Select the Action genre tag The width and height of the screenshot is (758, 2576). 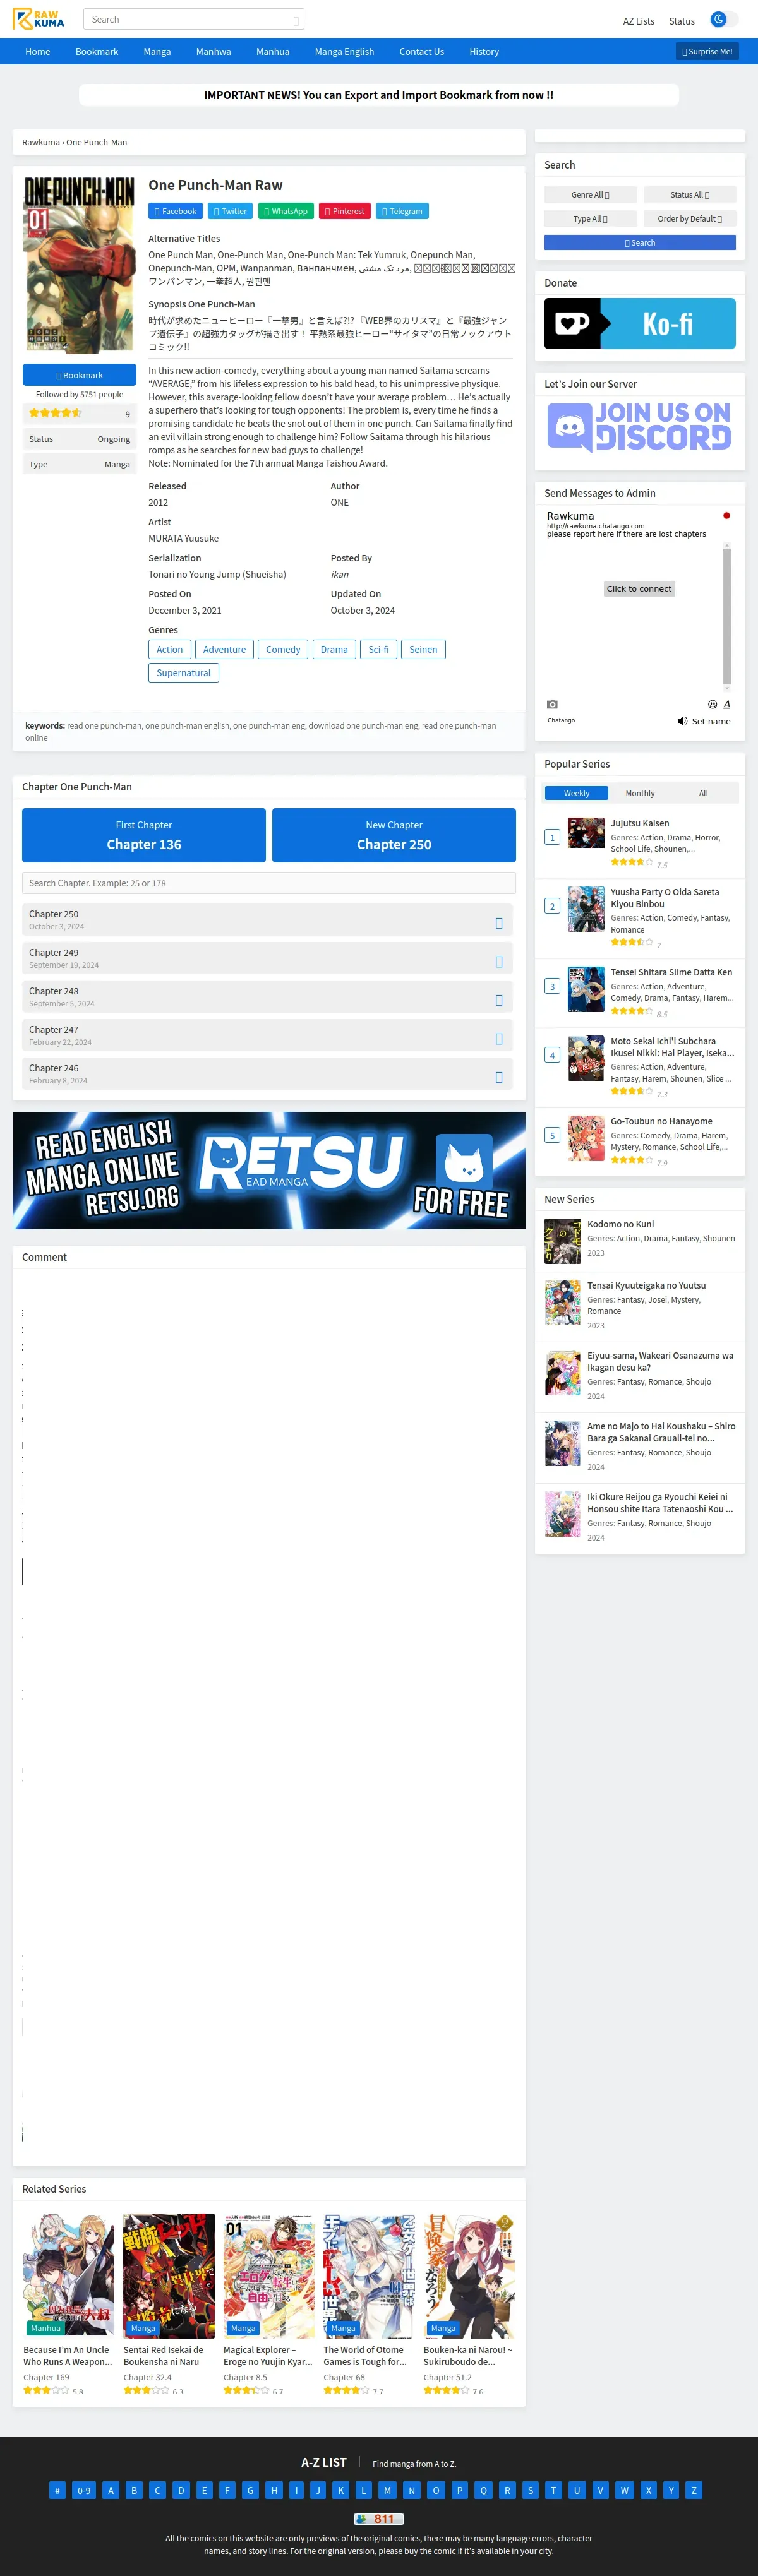[170, 649]
